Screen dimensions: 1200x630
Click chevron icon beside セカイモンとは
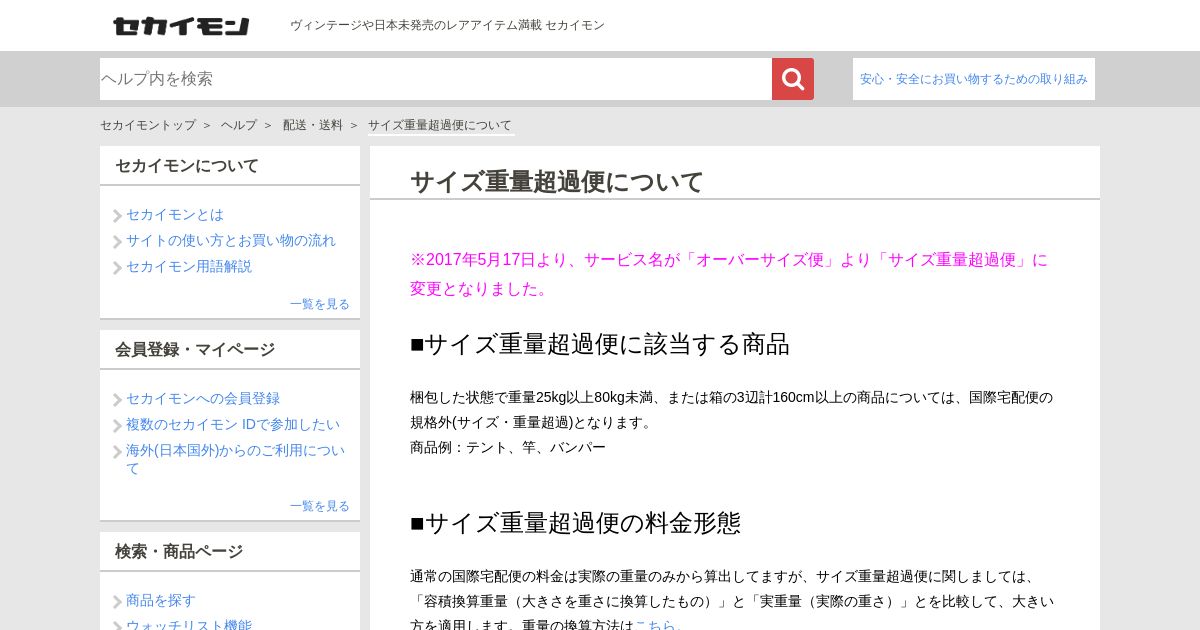117,216
